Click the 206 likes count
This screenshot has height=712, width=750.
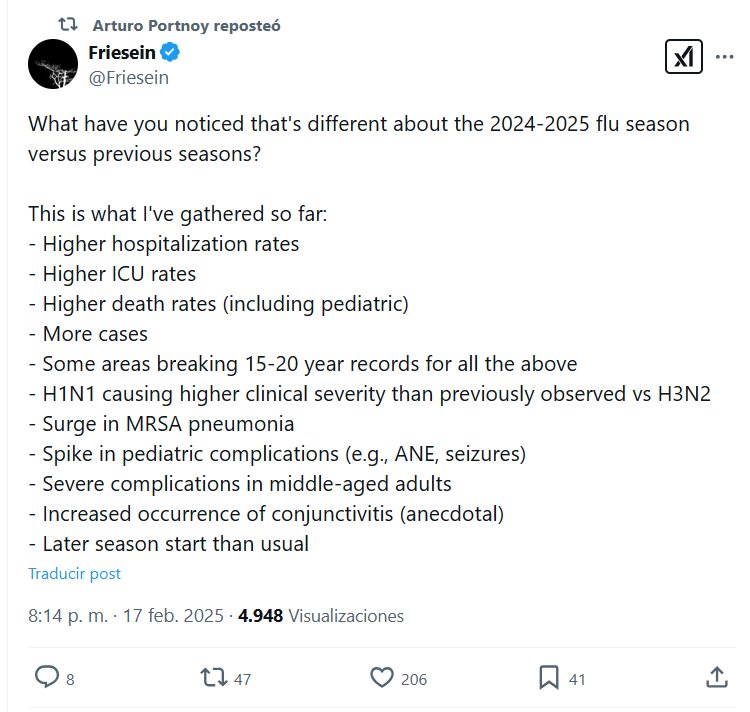click(413, 679)
